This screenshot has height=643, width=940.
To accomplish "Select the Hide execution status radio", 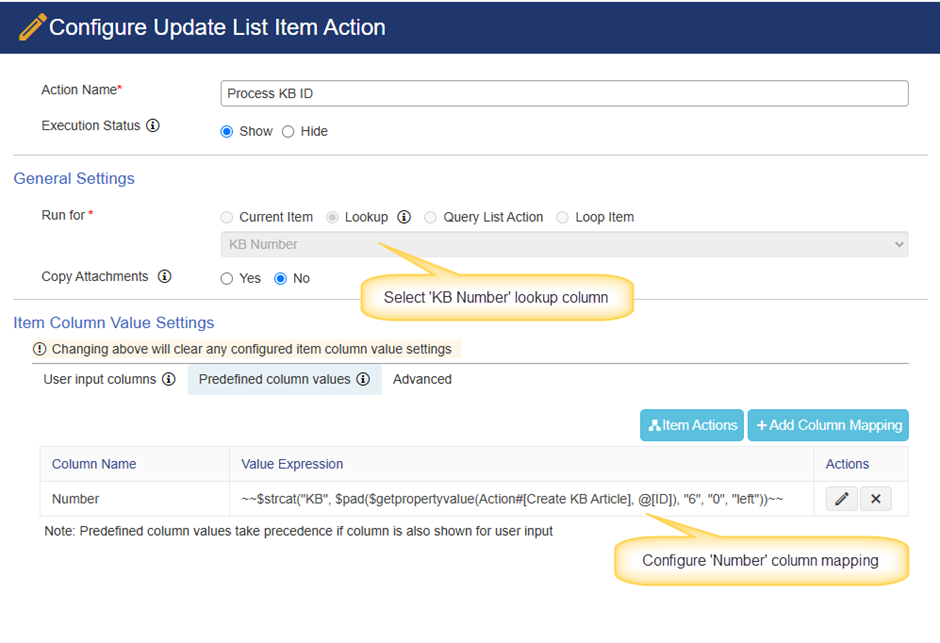I will point(288,131).
